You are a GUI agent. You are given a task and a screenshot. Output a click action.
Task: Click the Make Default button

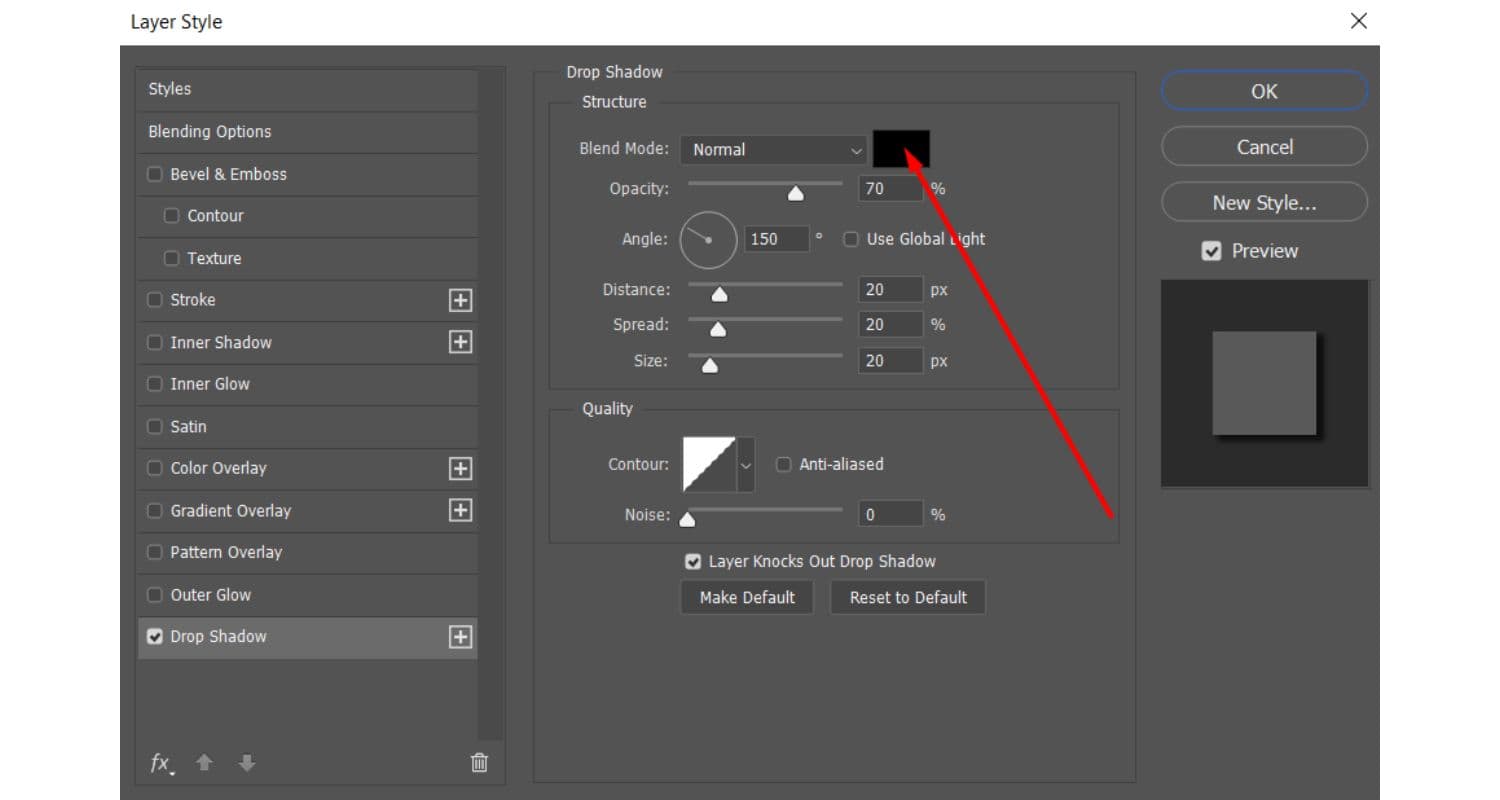(747, 598)
